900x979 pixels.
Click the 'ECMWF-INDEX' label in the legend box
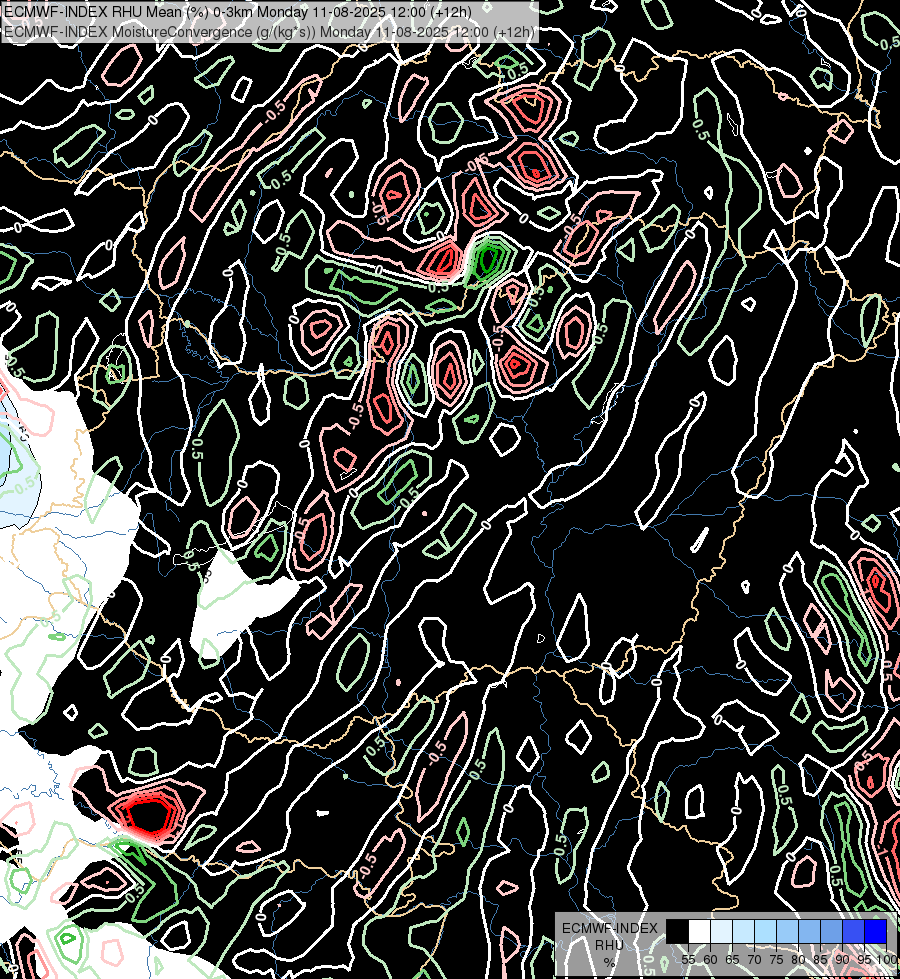pos(610,928)
